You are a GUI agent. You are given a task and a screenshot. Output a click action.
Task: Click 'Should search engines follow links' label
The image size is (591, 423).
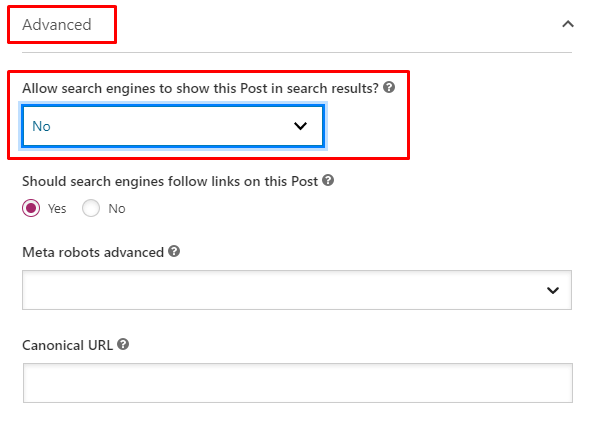170,181
